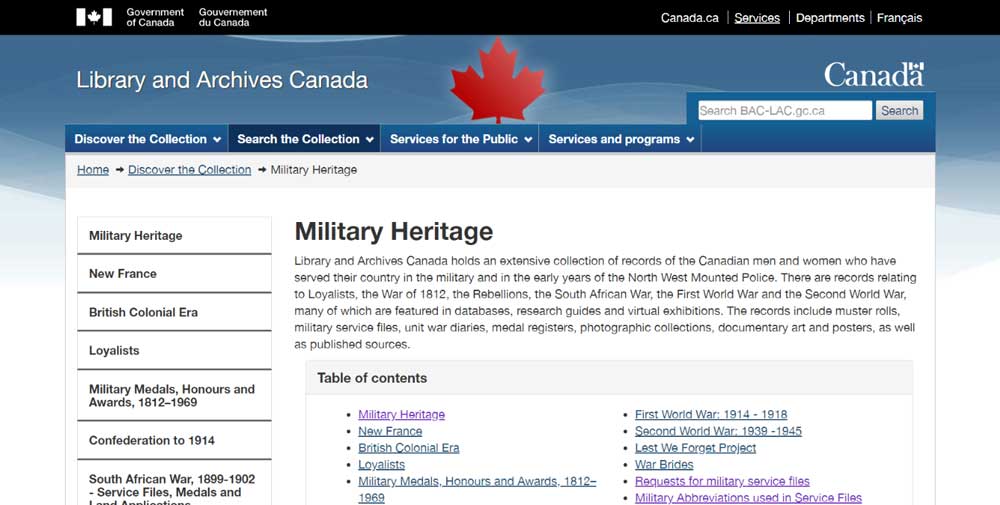The width and height of the screenshot is (1000, 505).
Task: Select Loyalists in the left sidebar
Action: click(114, 351)
